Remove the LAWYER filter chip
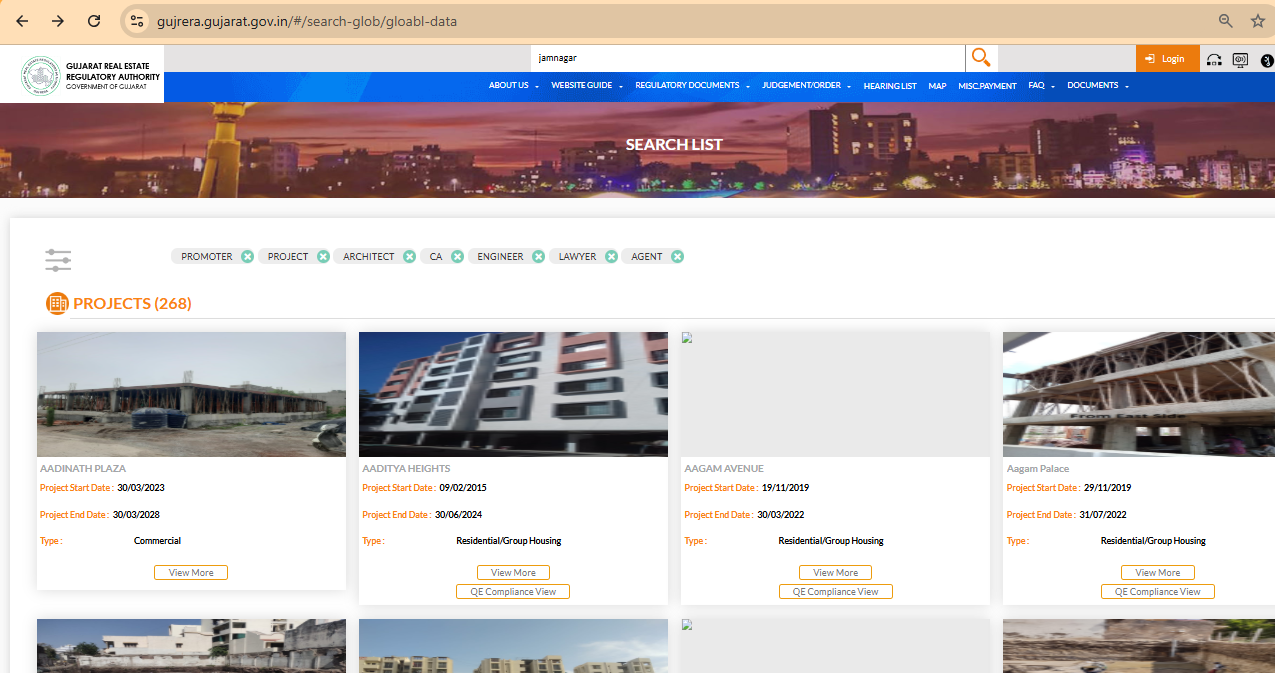The image size is (1275, 673). (611, 257)
